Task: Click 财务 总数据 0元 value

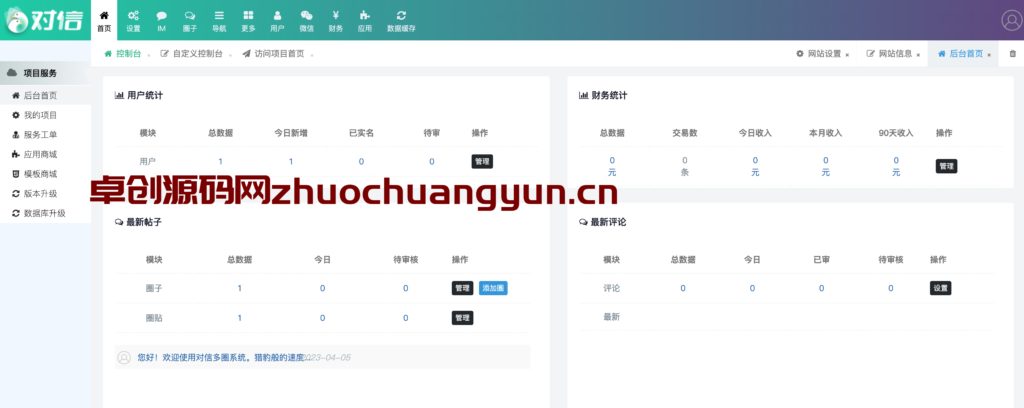Action: (x=612, y=166)
